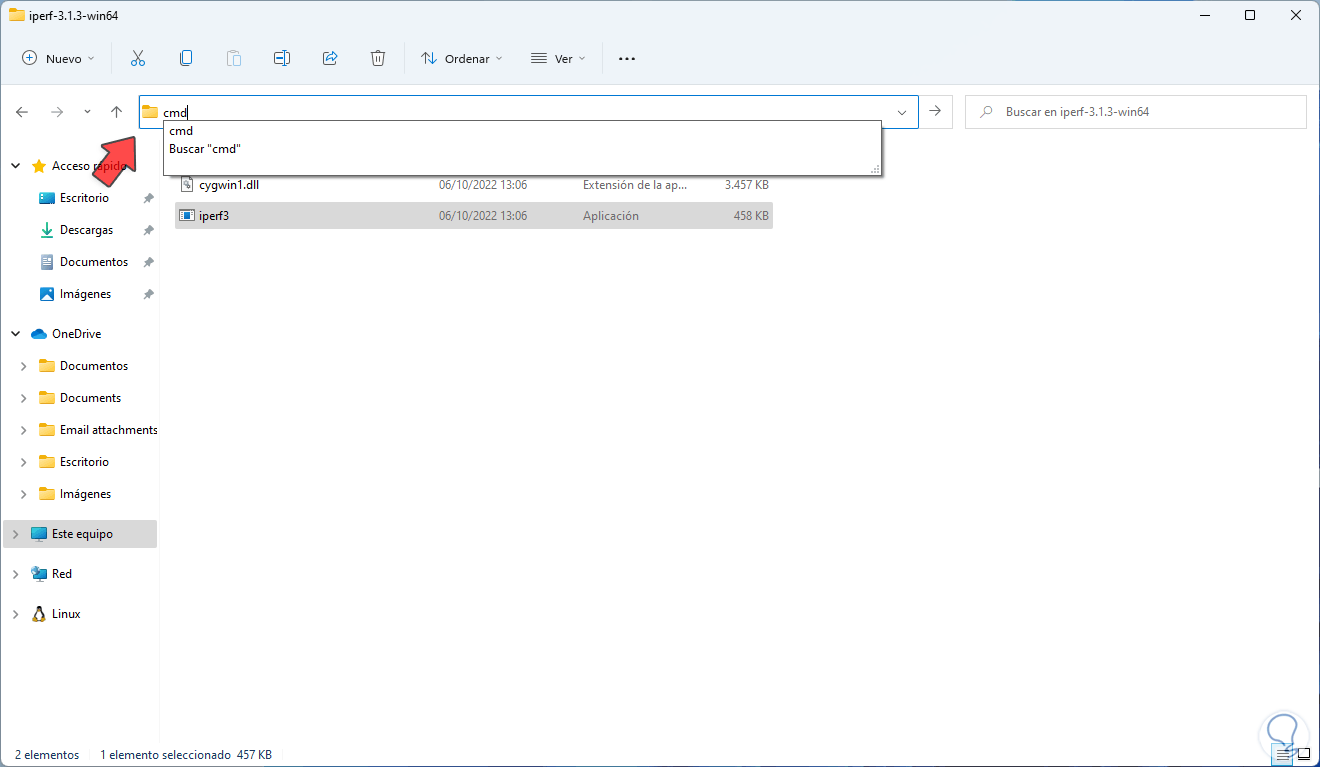
Task: Select Linux in the navigation pane
Action: 66,614
